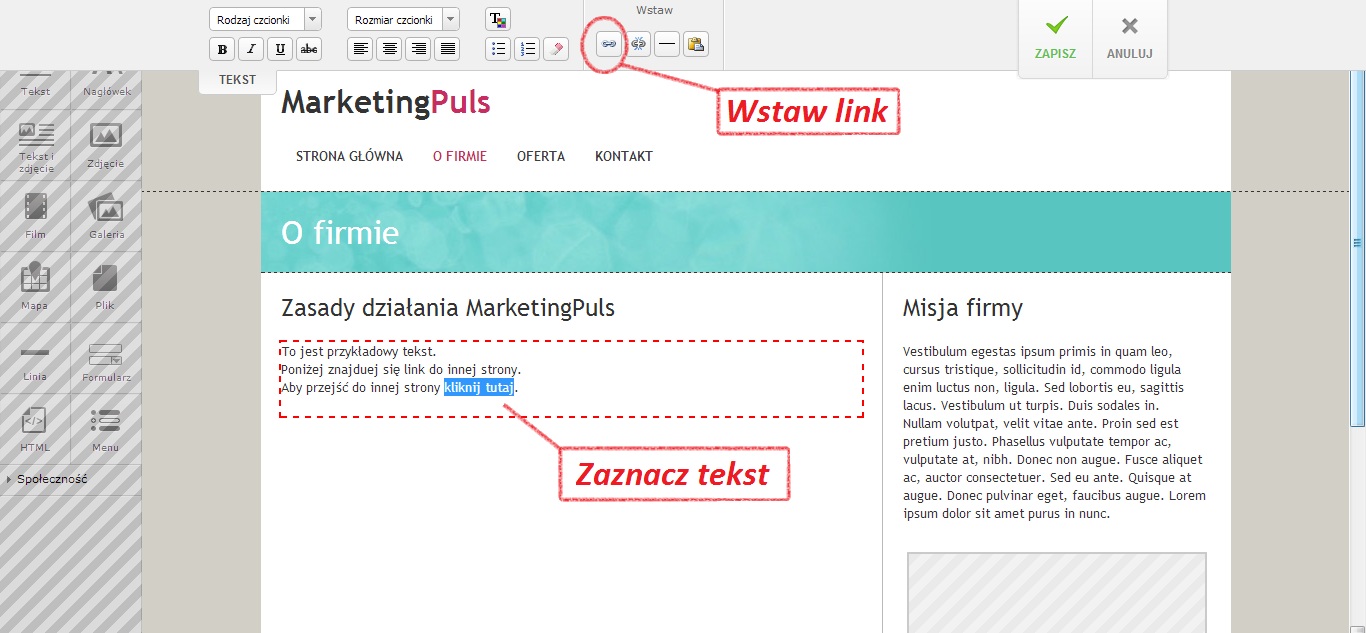The width and height of the screenshot is (1366, 633).
Task: Open the KONTAKT page in navigation
Action: click(623, 157)
